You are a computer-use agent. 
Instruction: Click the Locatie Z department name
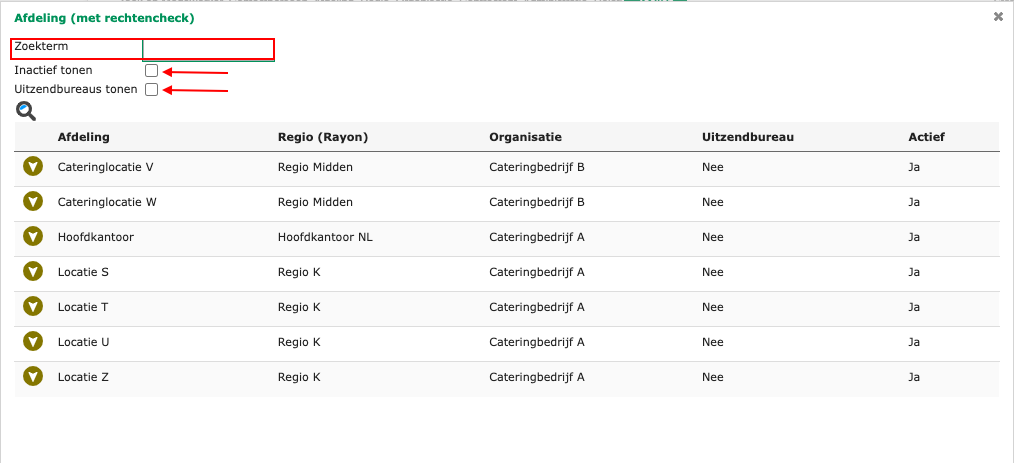click(83, 377)
